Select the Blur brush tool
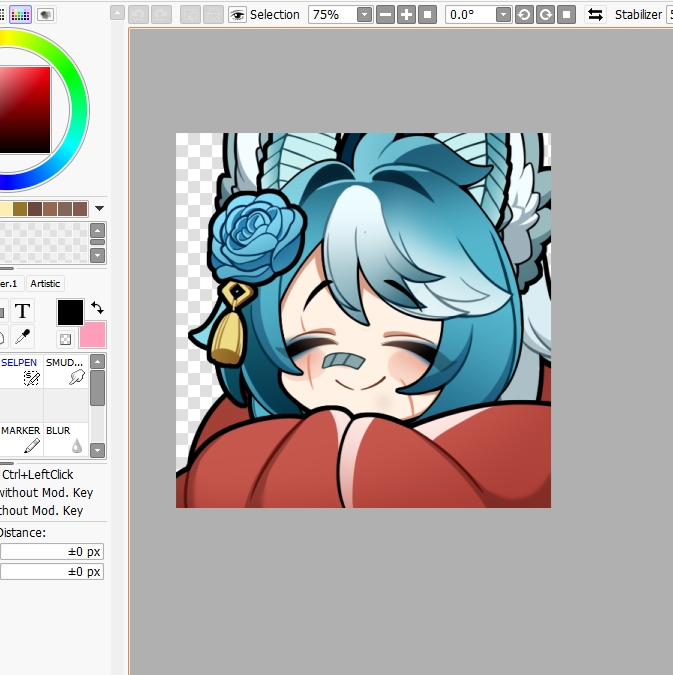 click(x=66, y=438)
